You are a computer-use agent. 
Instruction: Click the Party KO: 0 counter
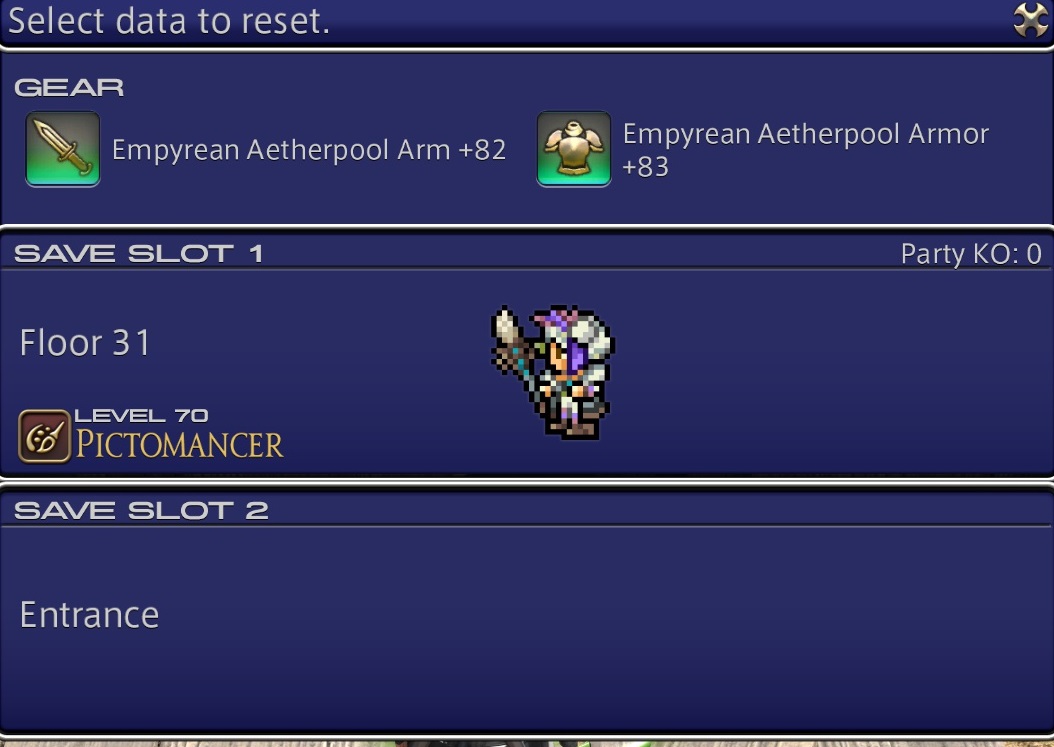(x=971, y=254)
